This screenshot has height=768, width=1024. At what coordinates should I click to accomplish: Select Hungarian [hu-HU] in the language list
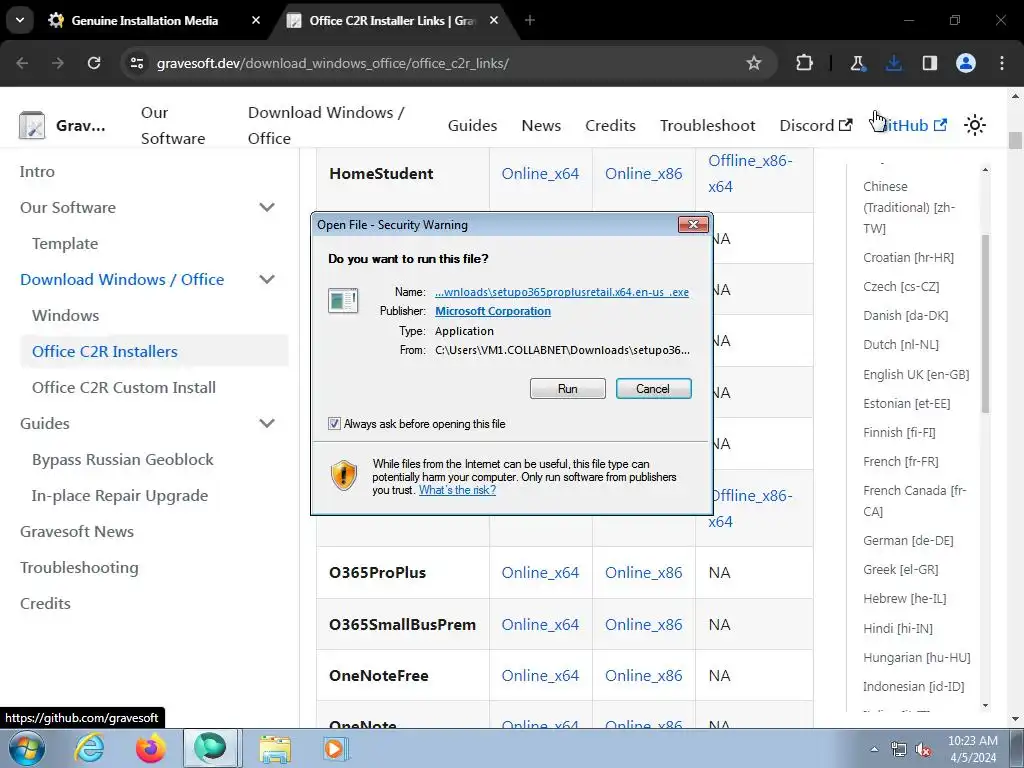(916, 658)
